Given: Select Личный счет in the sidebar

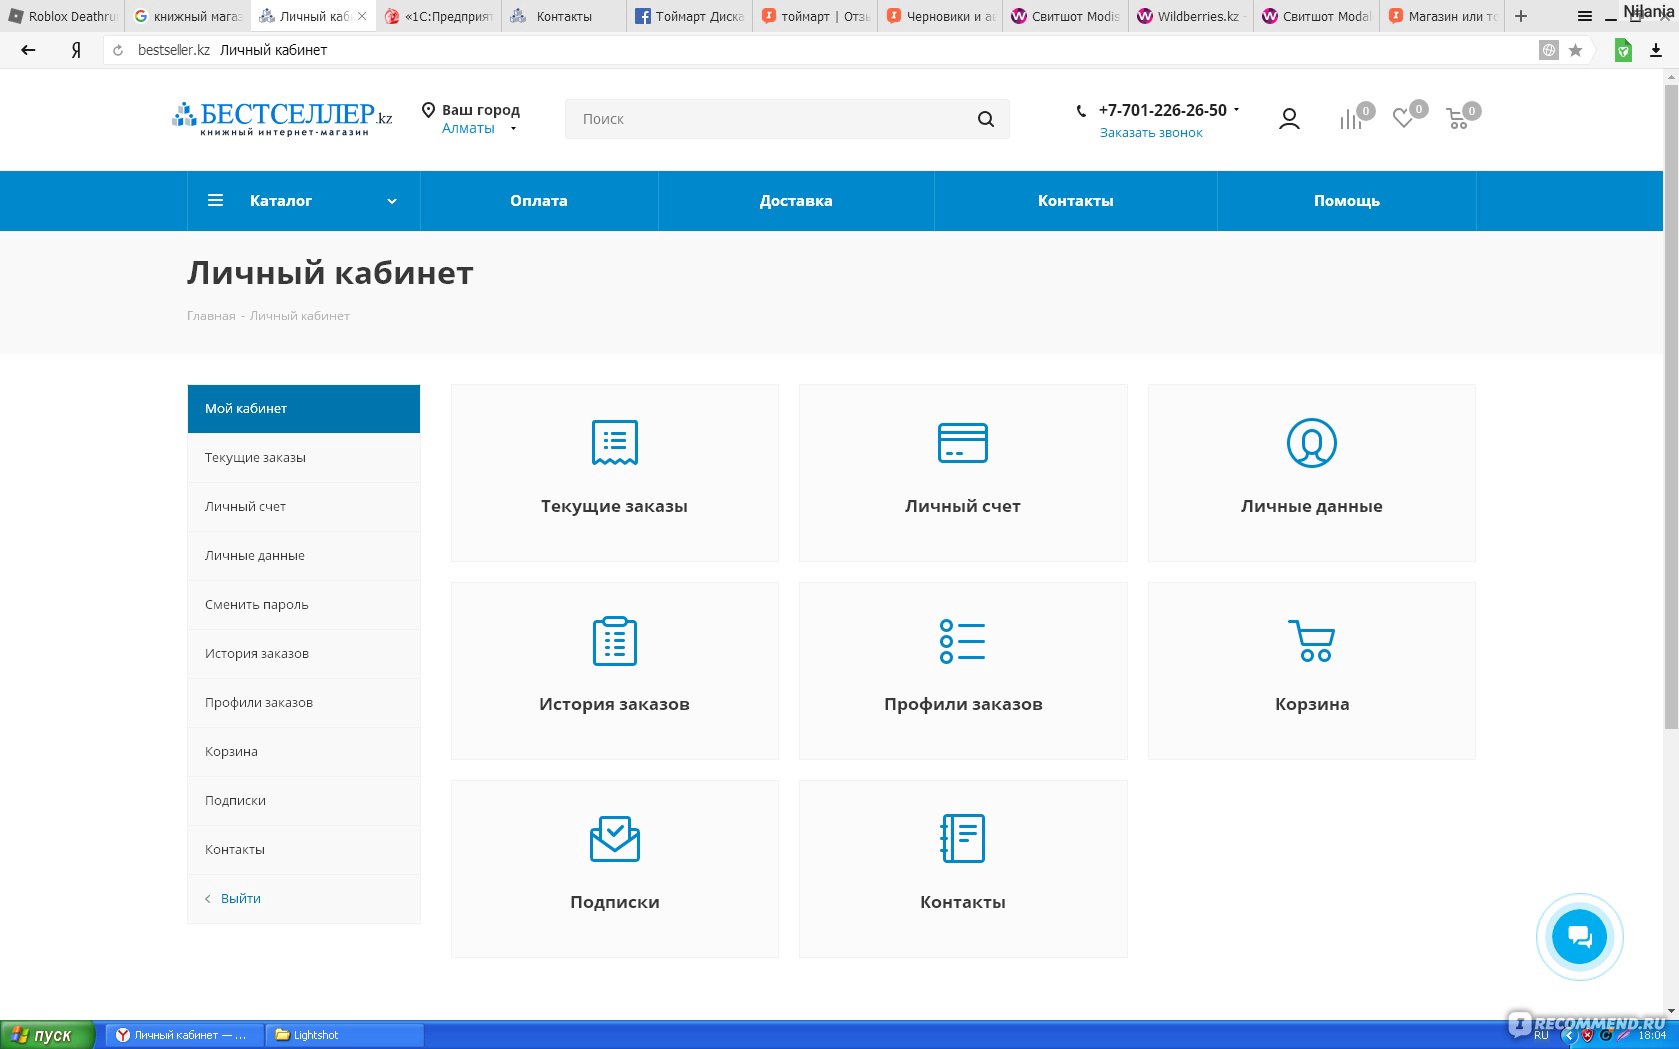Looking at the screenshot, I should point(304,507).
